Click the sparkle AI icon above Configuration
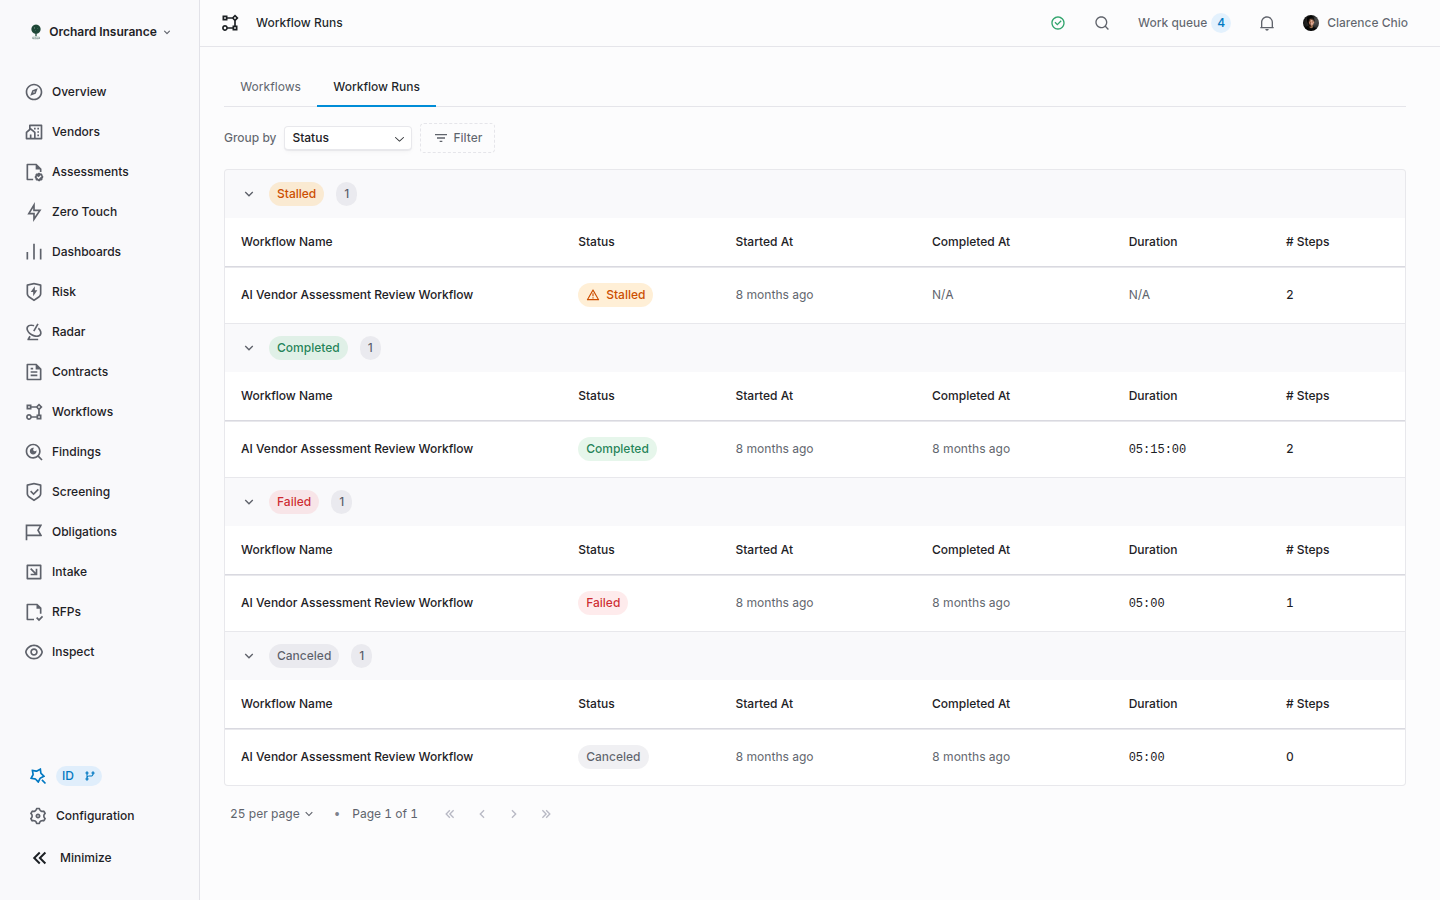This screenshot has height=900, width=1440. 38,776
